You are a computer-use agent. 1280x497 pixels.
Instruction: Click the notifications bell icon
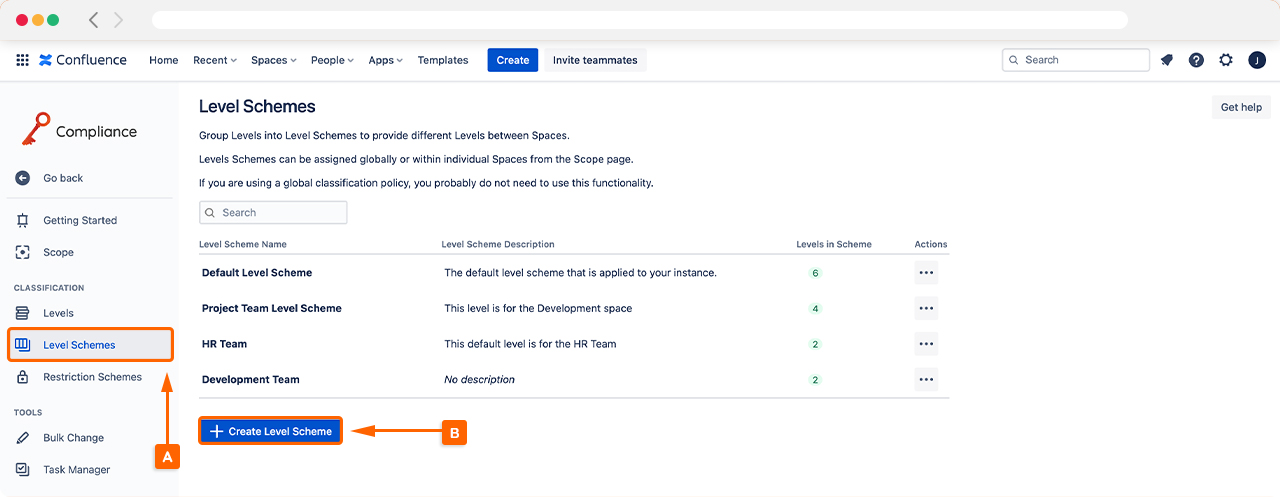tap(1166, 60)
